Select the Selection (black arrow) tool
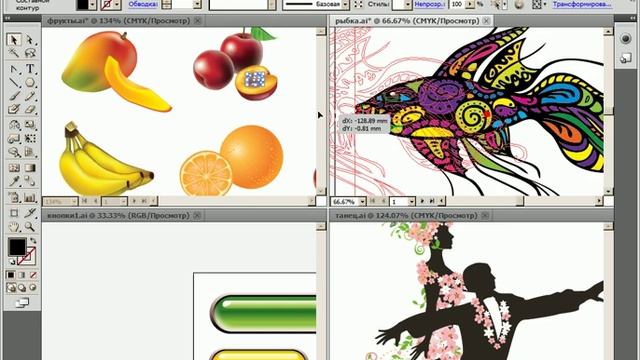Image resolution: width=640 pixels, height=360 pixels. [x=14, y=40]
